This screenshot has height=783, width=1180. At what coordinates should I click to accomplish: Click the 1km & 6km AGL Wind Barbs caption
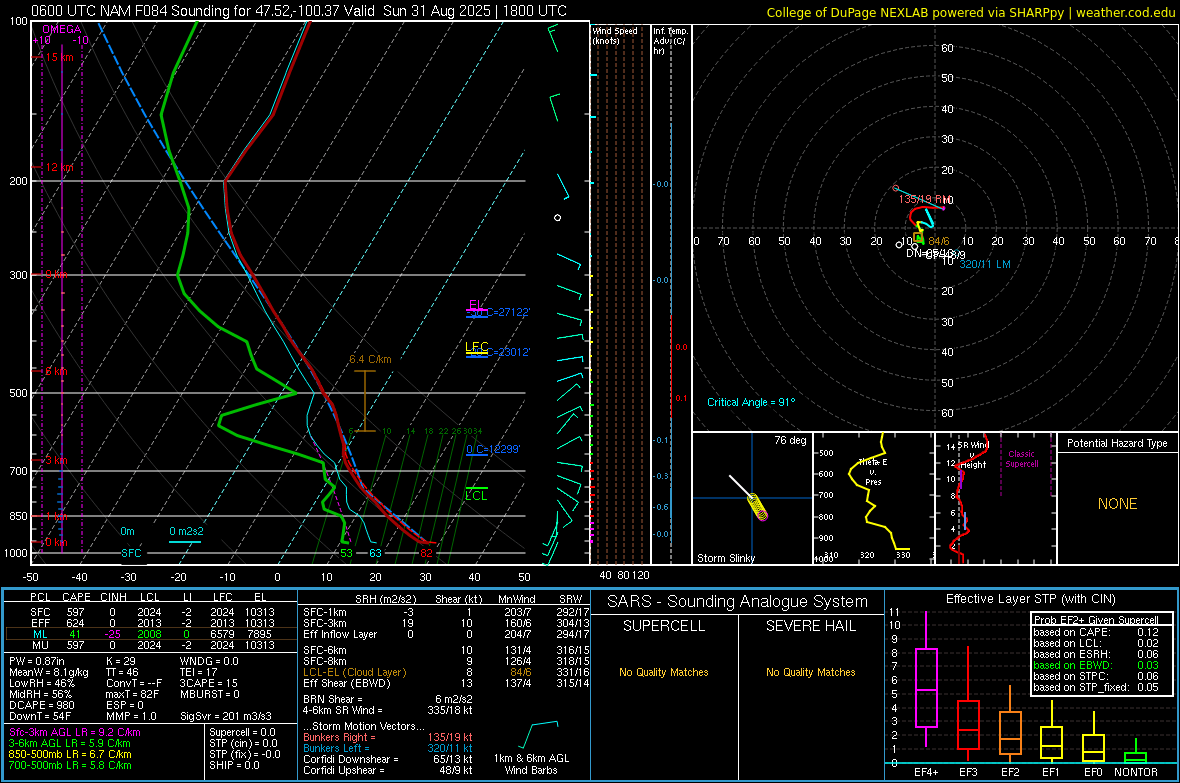coord(531,764)
